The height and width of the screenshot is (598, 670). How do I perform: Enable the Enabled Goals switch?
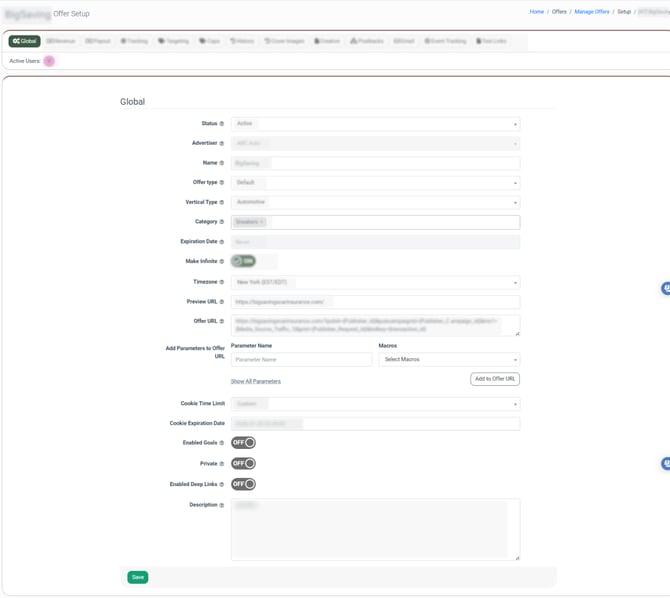click(x=243, y=442)
